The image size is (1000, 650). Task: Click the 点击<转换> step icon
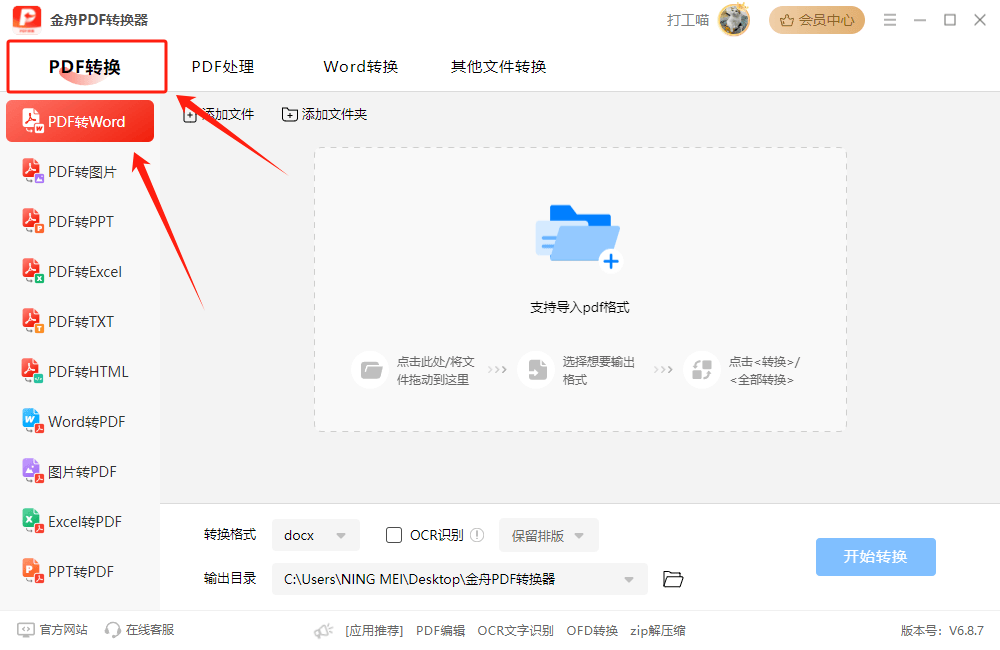(x=702, y=370)
